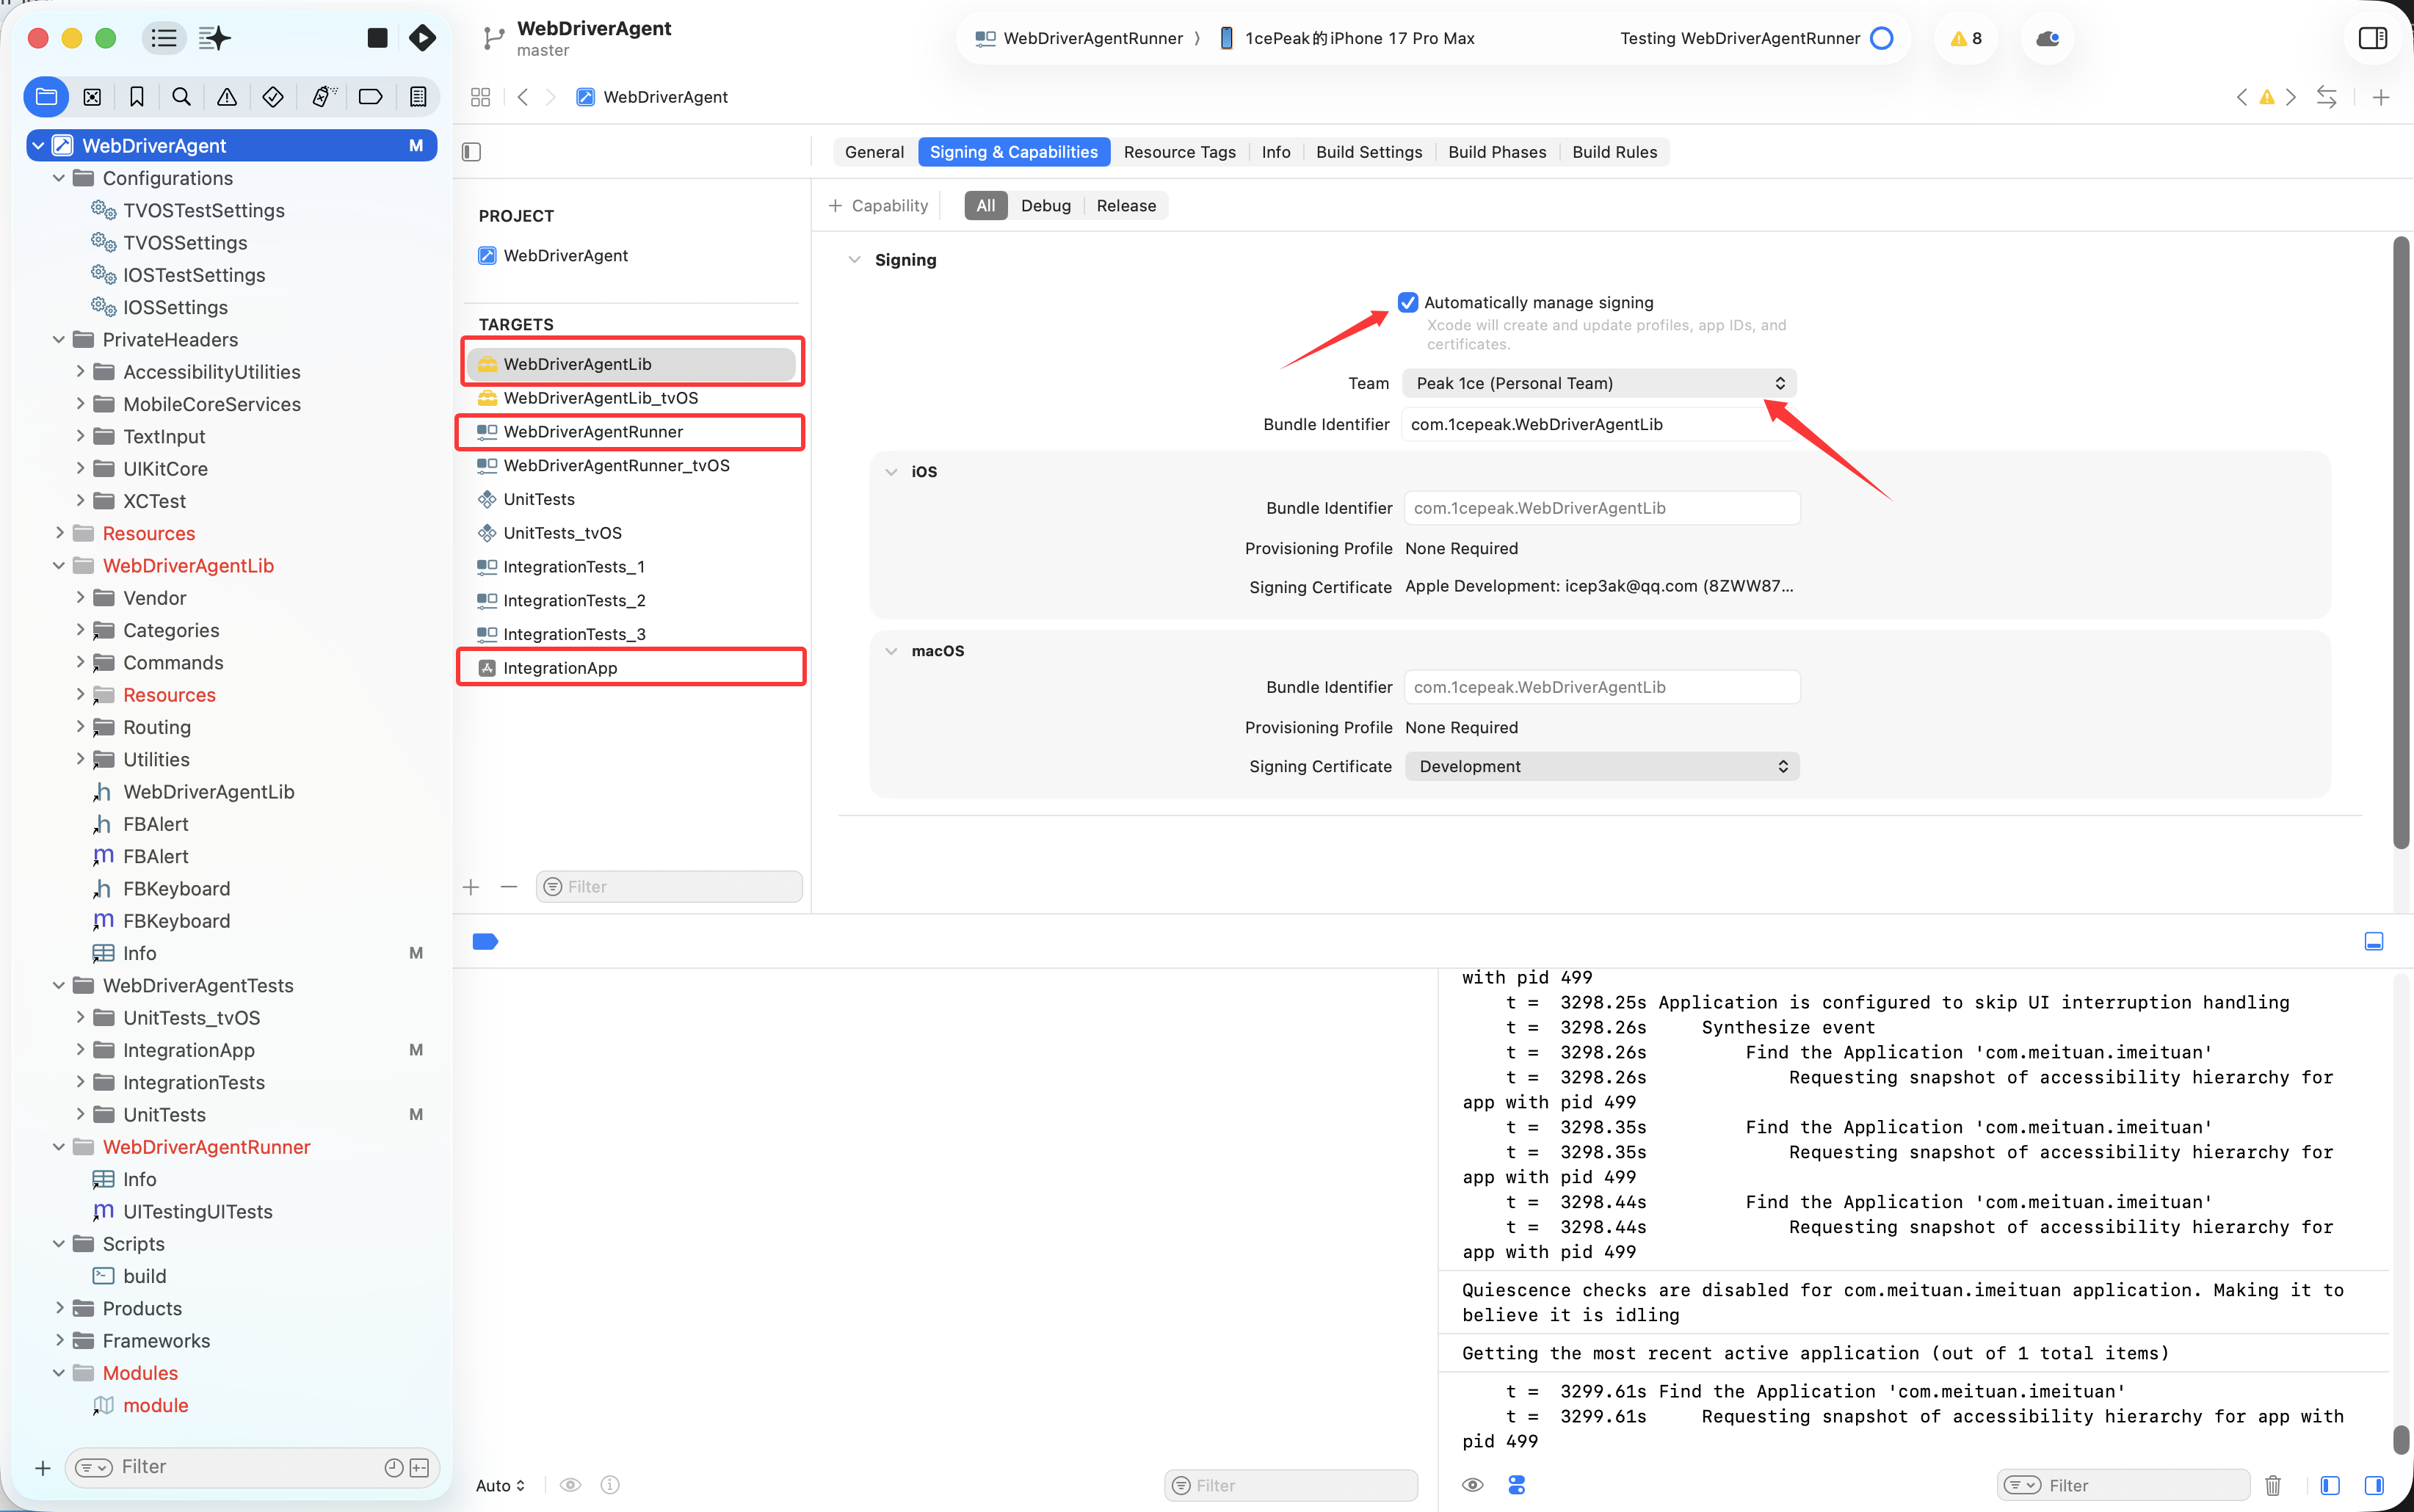Open the Team dropdown with Peak 1ce
Viewport: 2414px width, 1512px height.
[x=1599, y=383]
